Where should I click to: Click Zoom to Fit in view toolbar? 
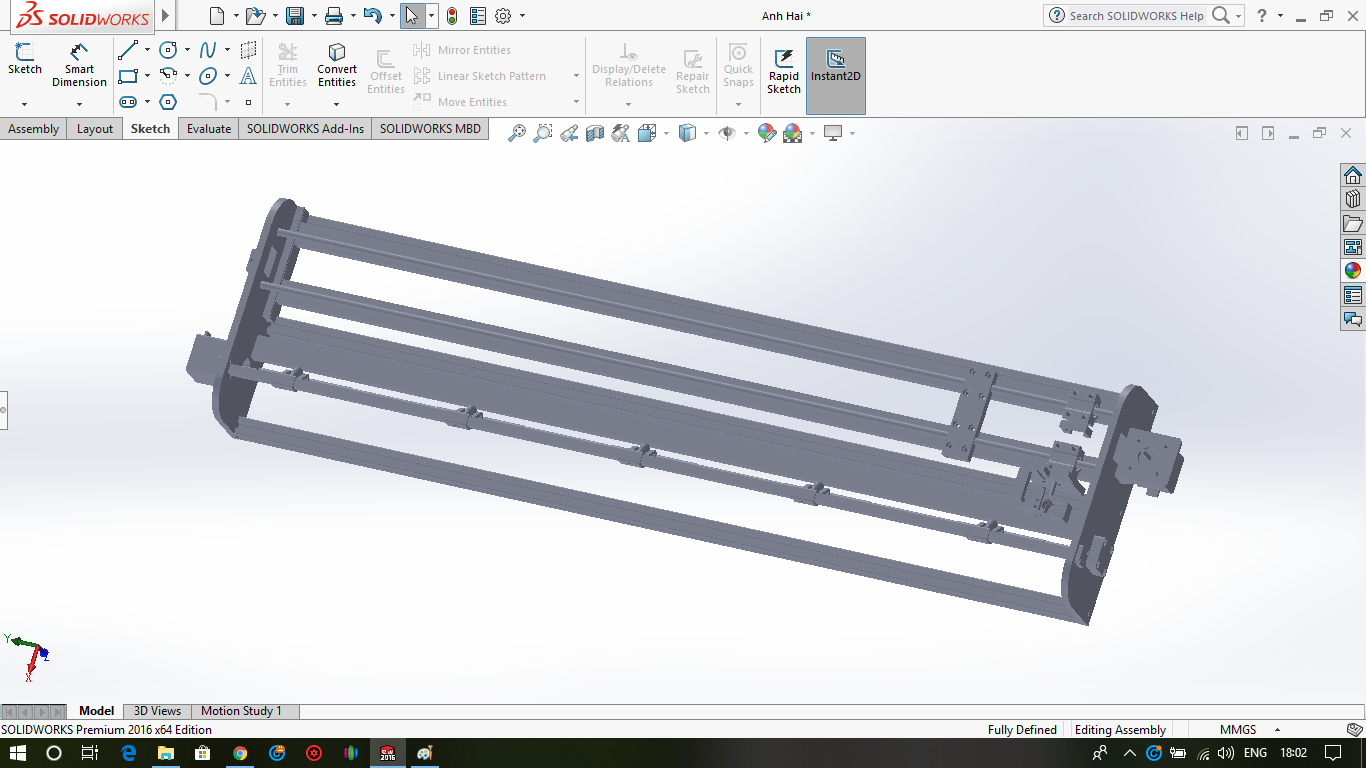point(516,133)
